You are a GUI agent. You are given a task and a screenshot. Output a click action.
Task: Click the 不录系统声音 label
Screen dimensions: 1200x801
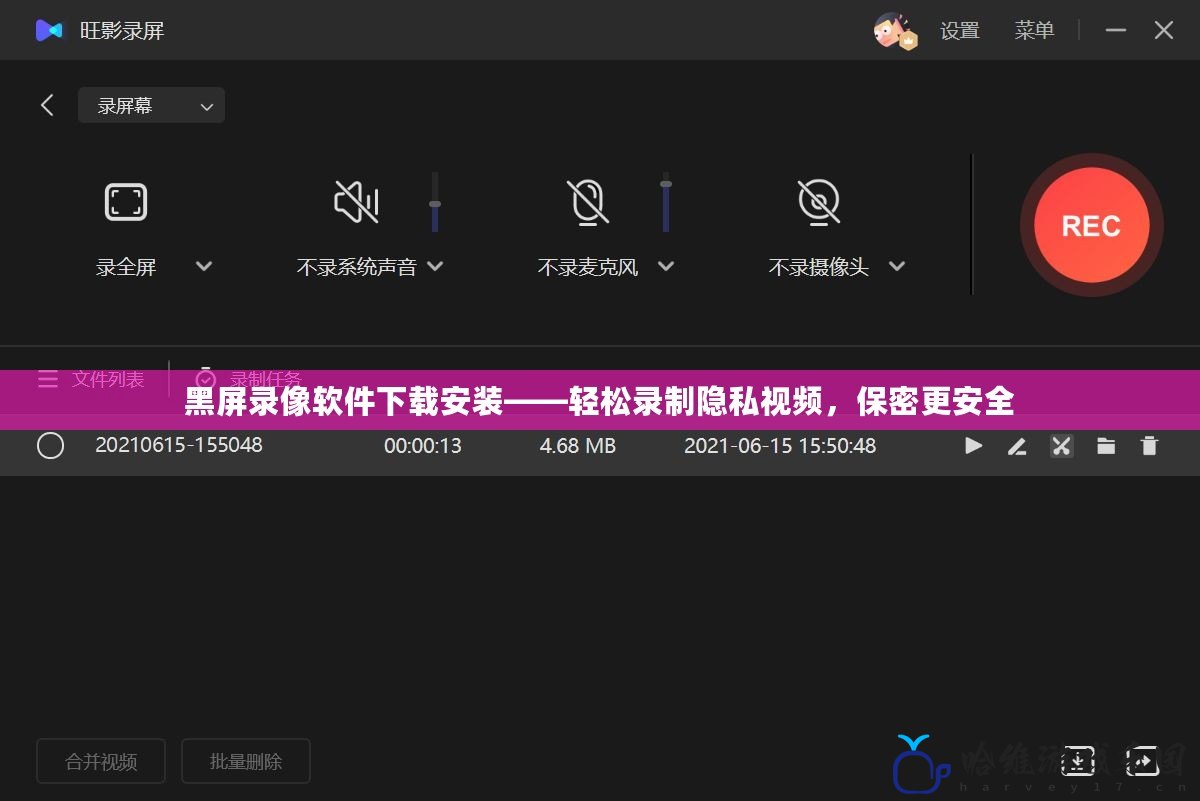click(x=356, y=267)
